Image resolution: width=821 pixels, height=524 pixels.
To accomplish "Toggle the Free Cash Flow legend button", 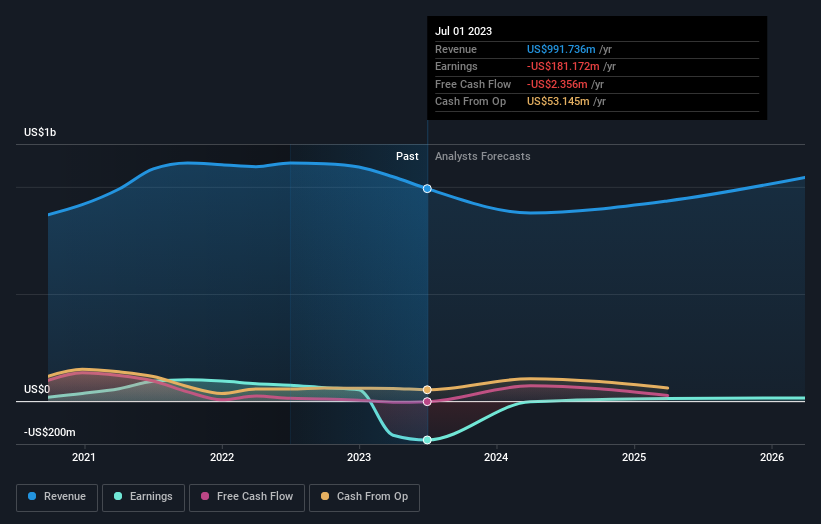I will pos(247,497).
